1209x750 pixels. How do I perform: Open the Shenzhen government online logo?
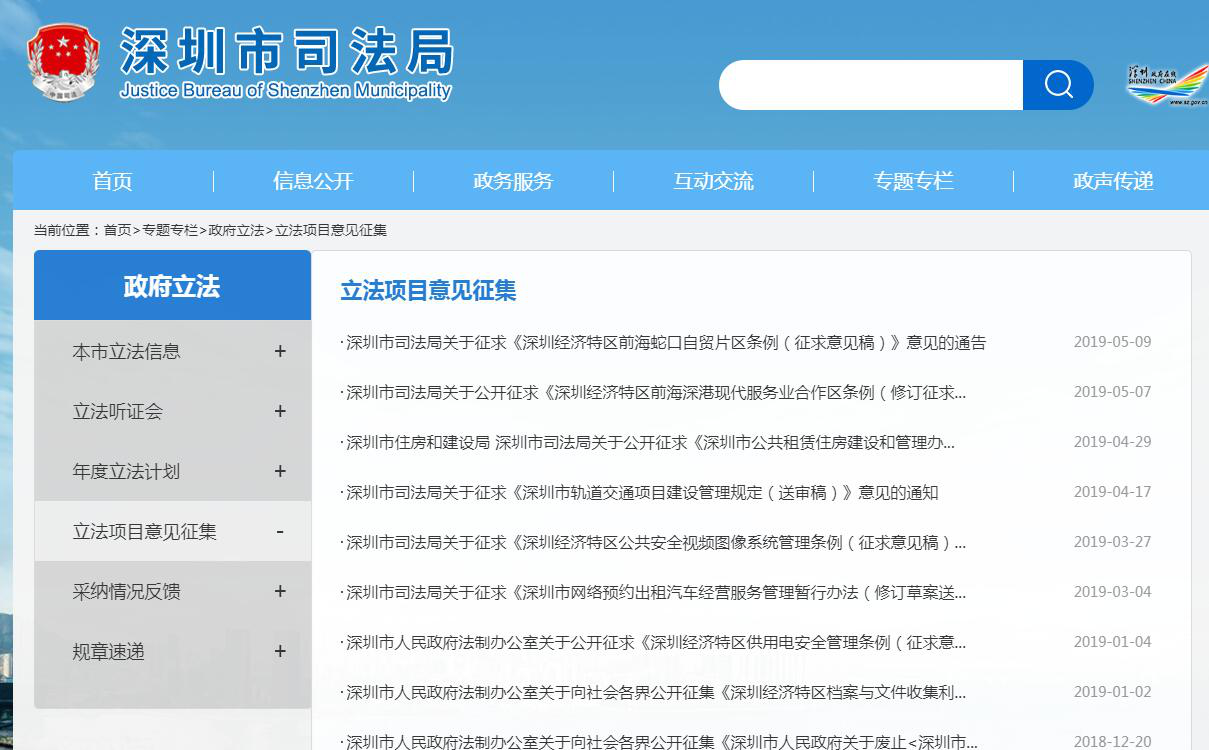(x=1166, y=85)
